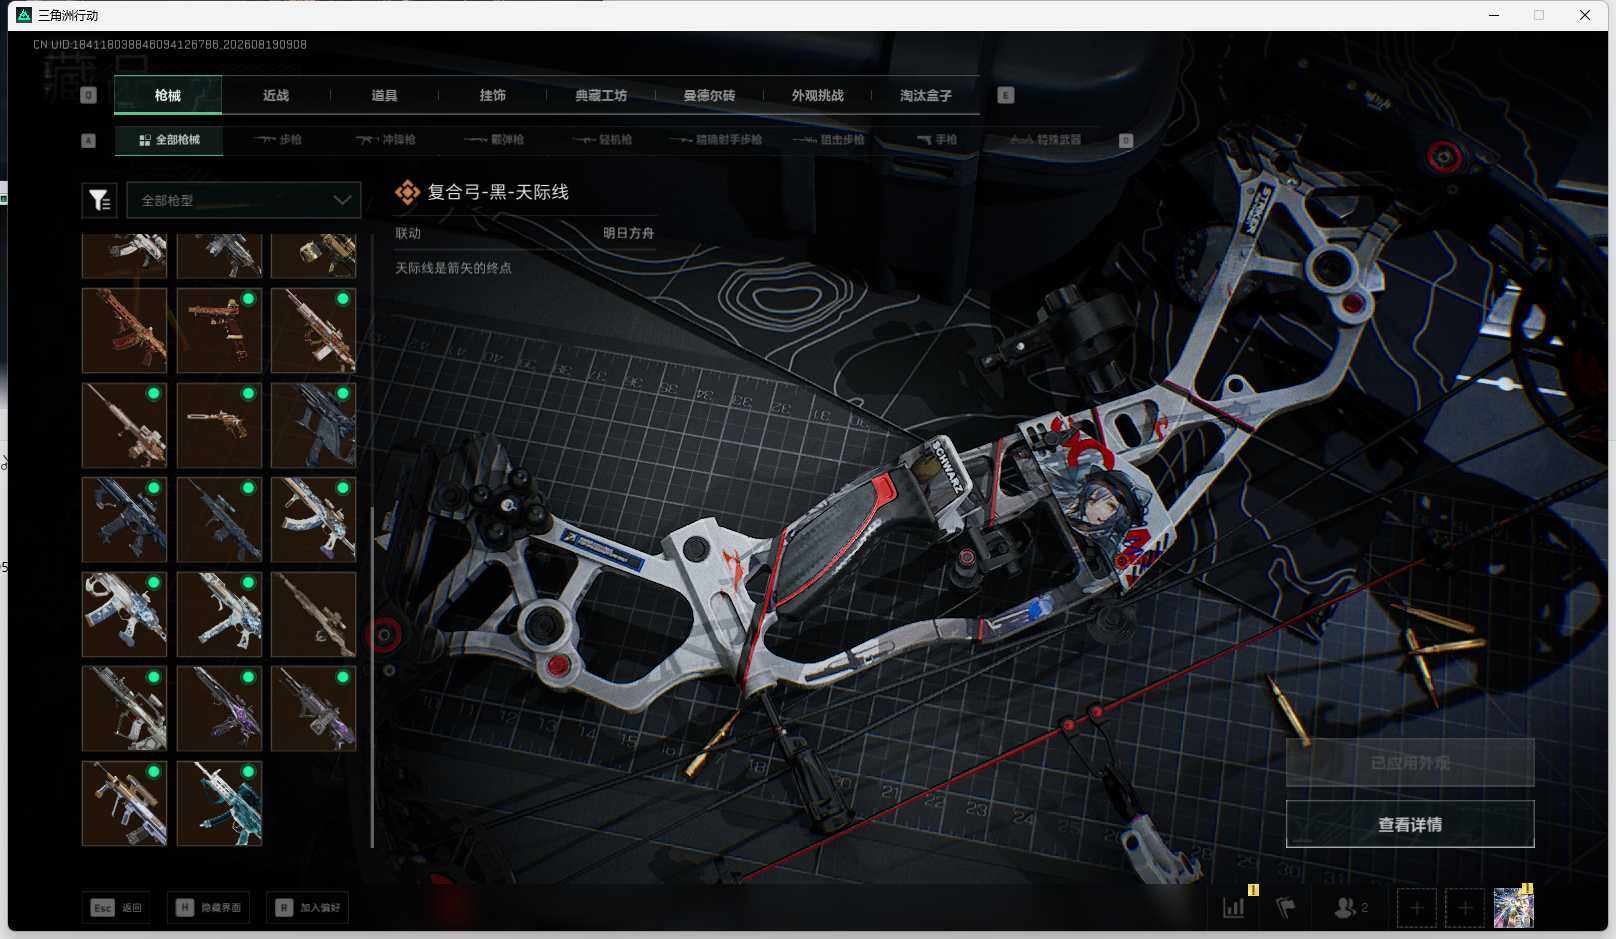
Task: Minimize the 三角洲行动 game window
Action: coord(1494,15)
